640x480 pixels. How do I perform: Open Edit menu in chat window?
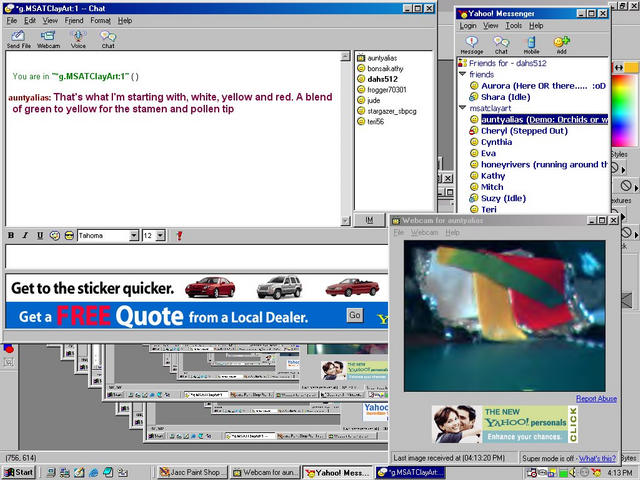[x=29, y=20]
